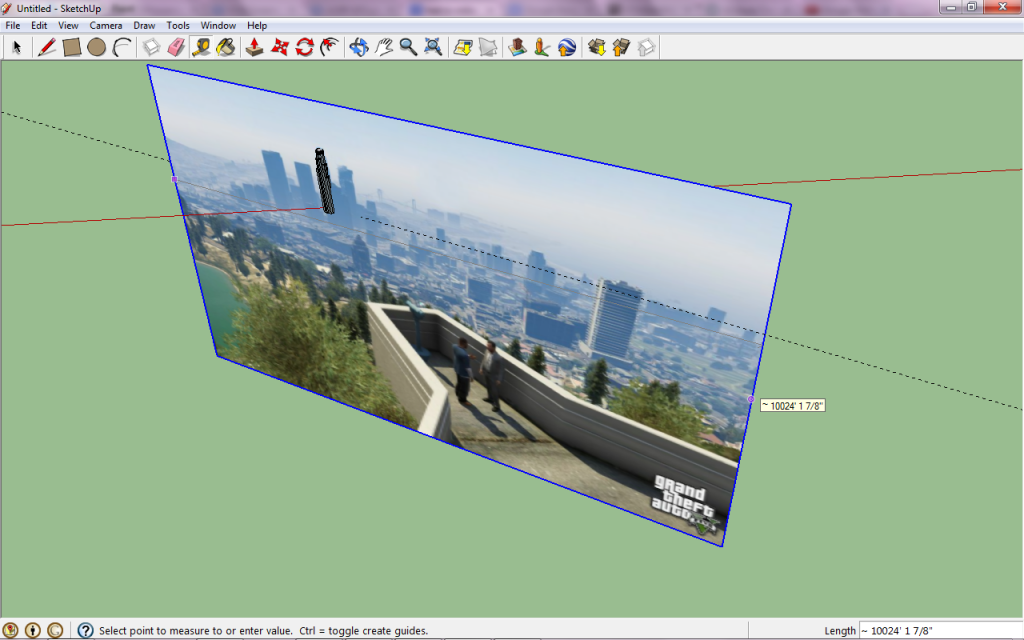This screenshot has width=1024, height=640.
Task: Activate the Circle tool
Action: (x=96, y=47)
